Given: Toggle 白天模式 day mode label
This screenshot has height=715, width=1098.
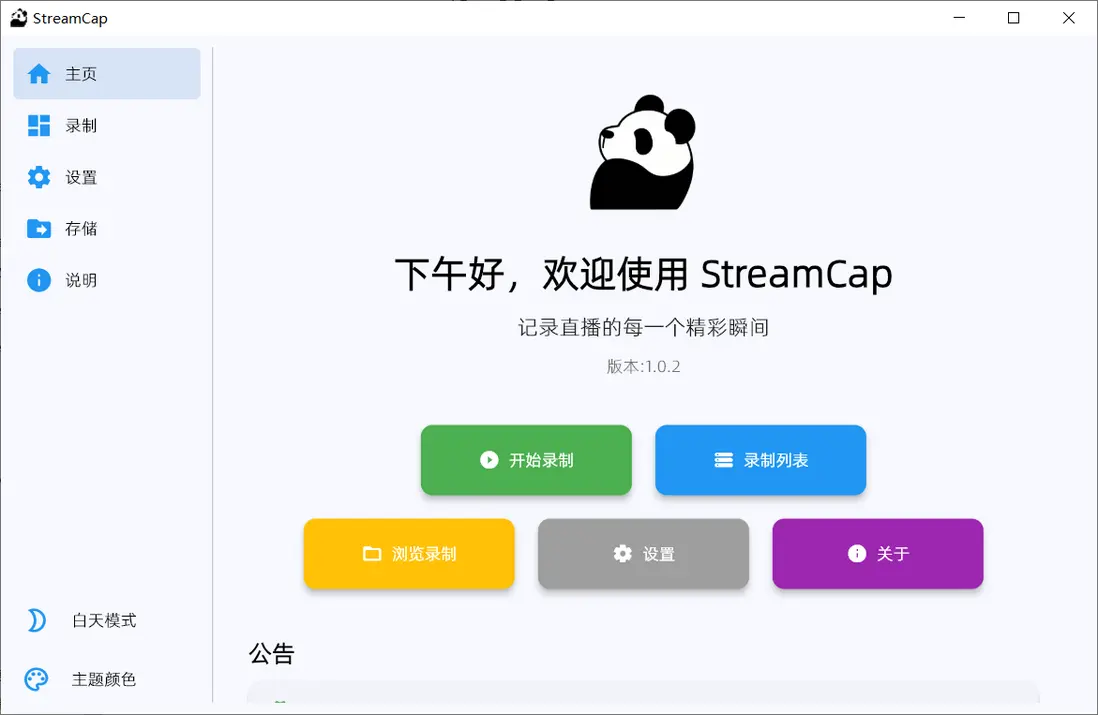Looking at the screenshot, I should click(x=104, y=620).
